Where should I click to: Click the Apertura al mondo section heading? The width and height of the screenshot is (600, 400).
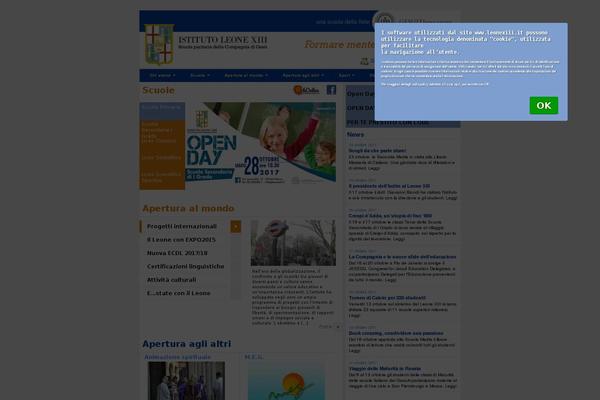click(x=188, y=209)
